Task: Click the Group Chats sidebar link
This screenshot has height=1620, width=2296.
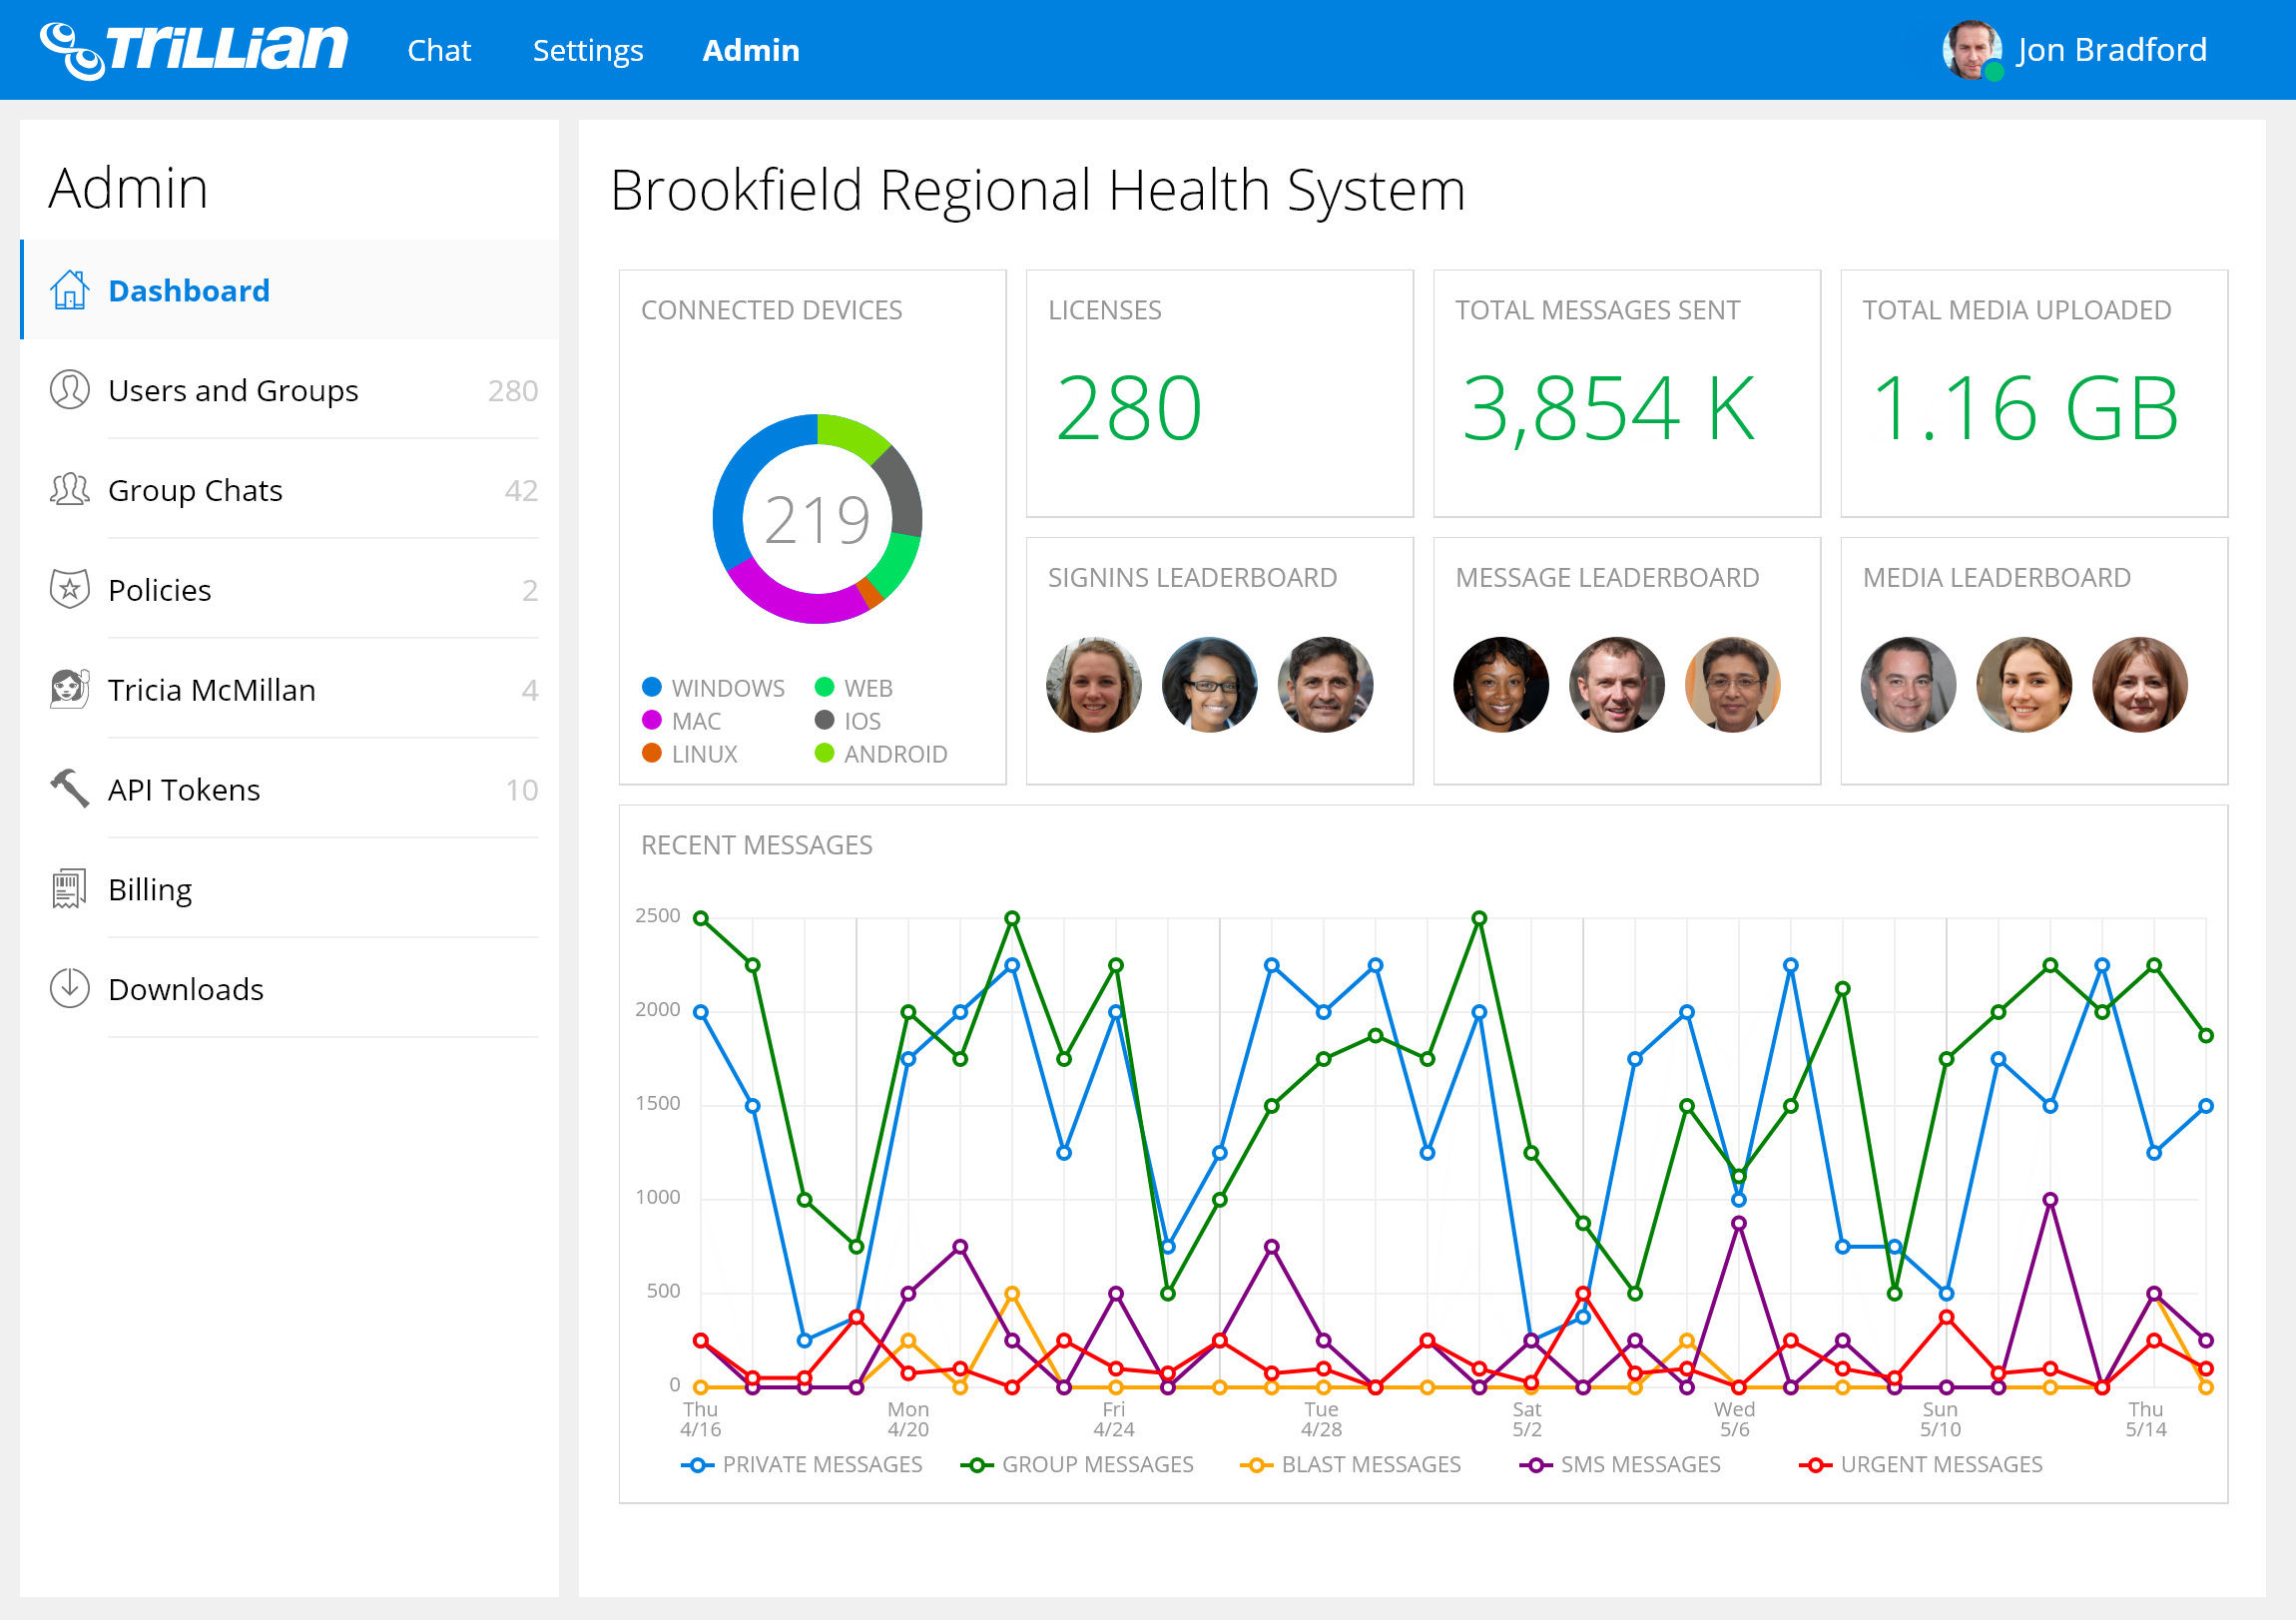Action: (x=195, y=490)
